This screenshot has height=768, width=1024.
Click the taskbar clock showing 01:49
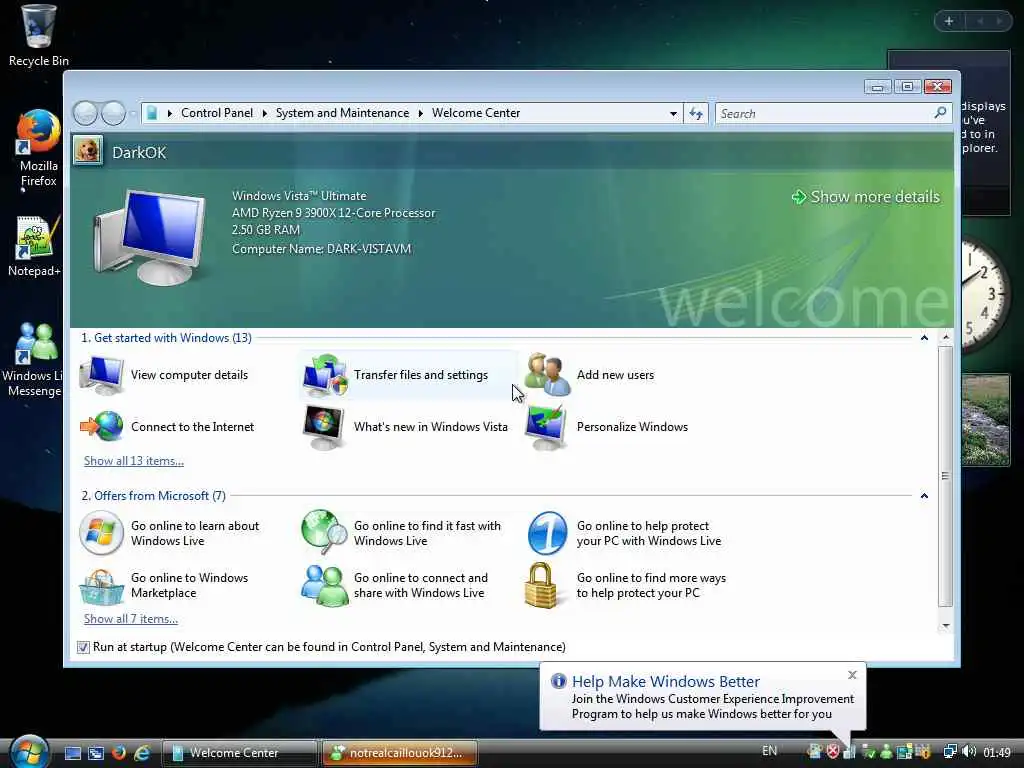tap(997, 752)
